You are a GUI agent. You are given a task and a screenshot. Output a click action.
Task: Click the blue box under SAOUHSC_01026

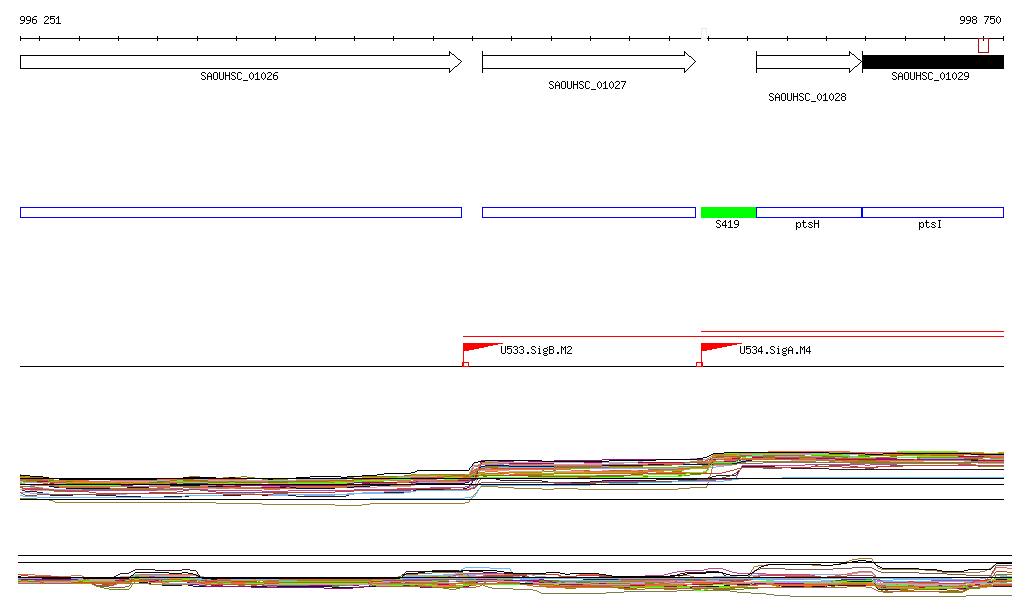(x=241, y=212)
